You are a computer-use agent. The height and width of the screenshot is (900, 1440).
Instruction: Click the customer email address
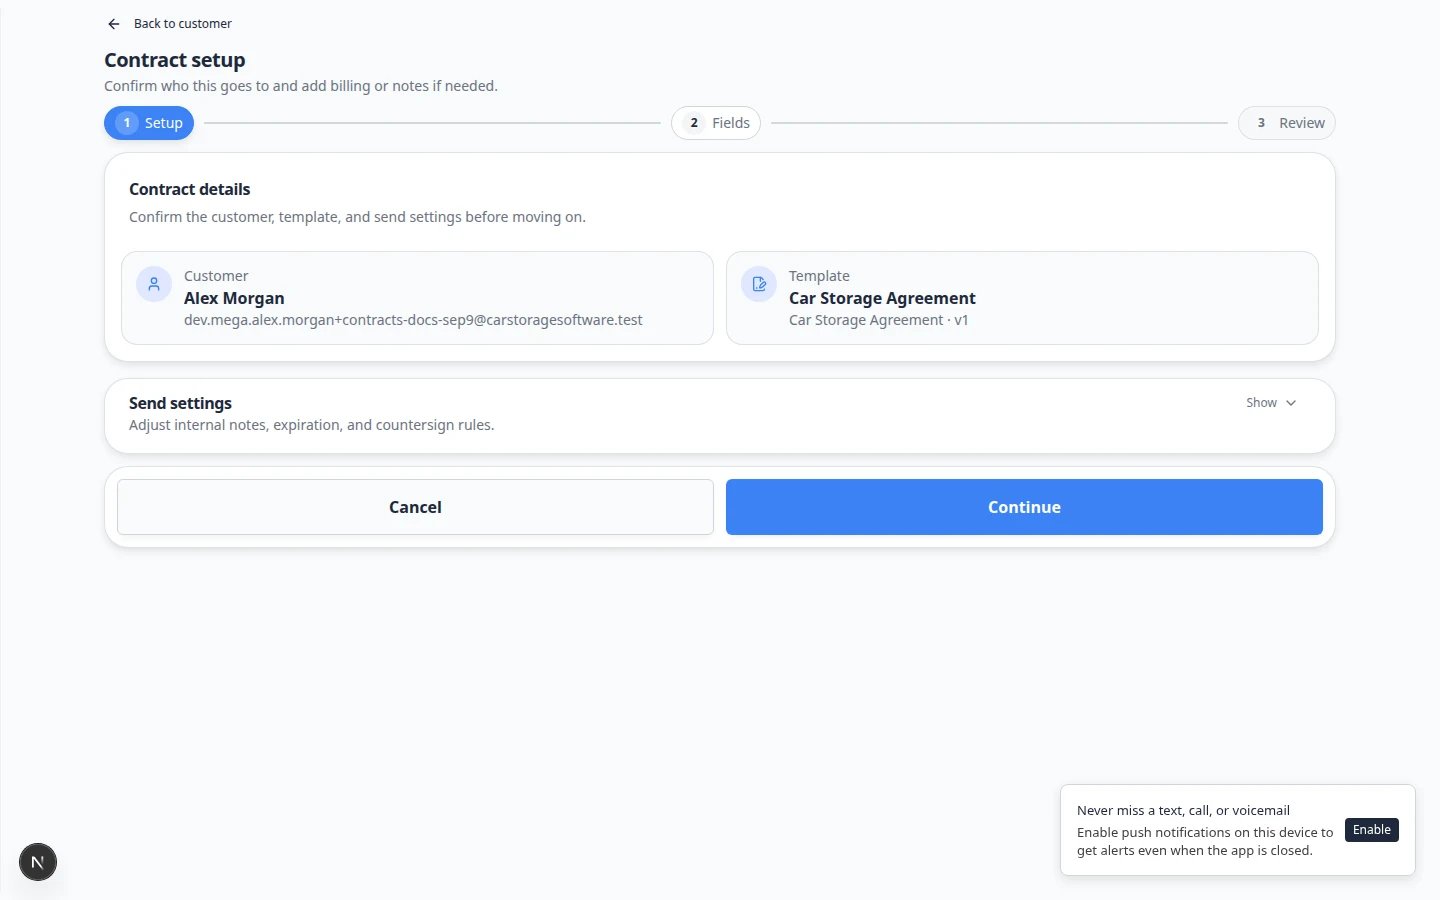pyautogui.click(x=413, y=320)
